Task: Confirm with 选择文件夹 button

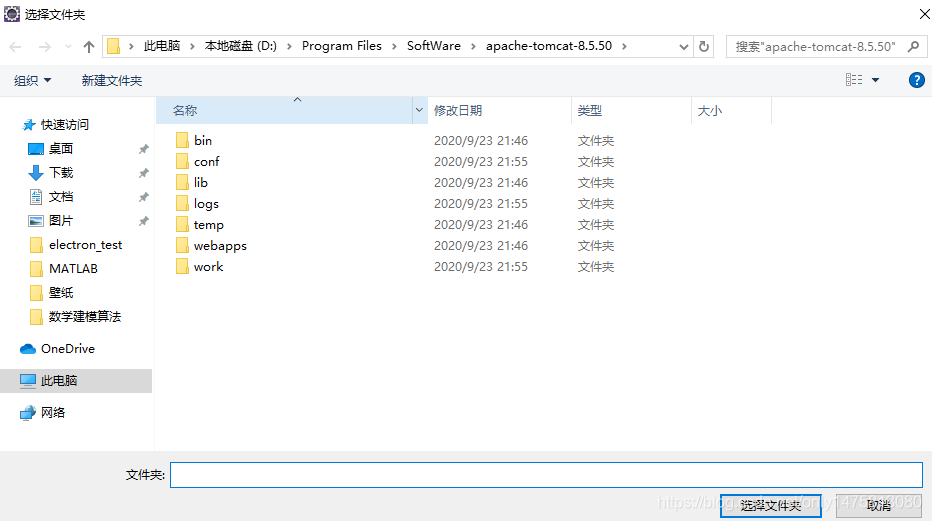Action: 770,506
